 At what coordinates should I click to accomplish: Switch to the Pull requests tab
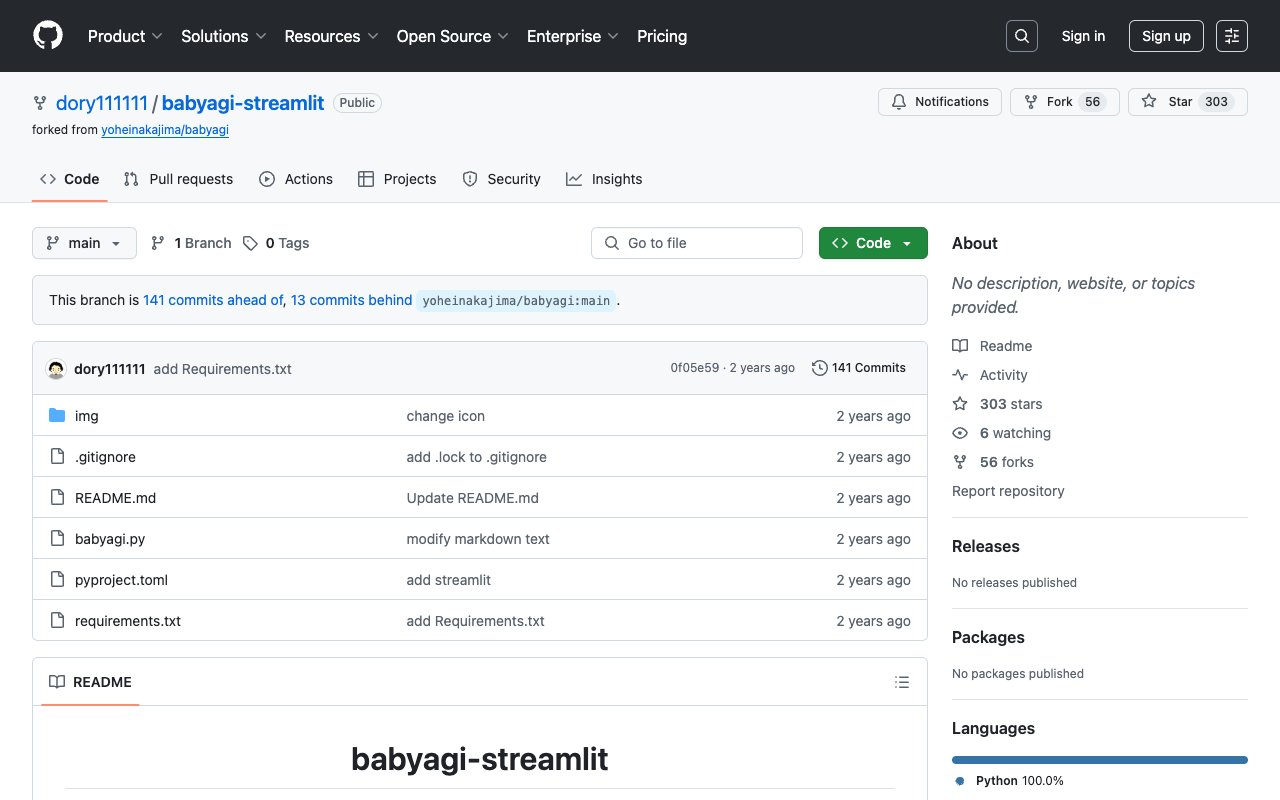coord(178,179)
